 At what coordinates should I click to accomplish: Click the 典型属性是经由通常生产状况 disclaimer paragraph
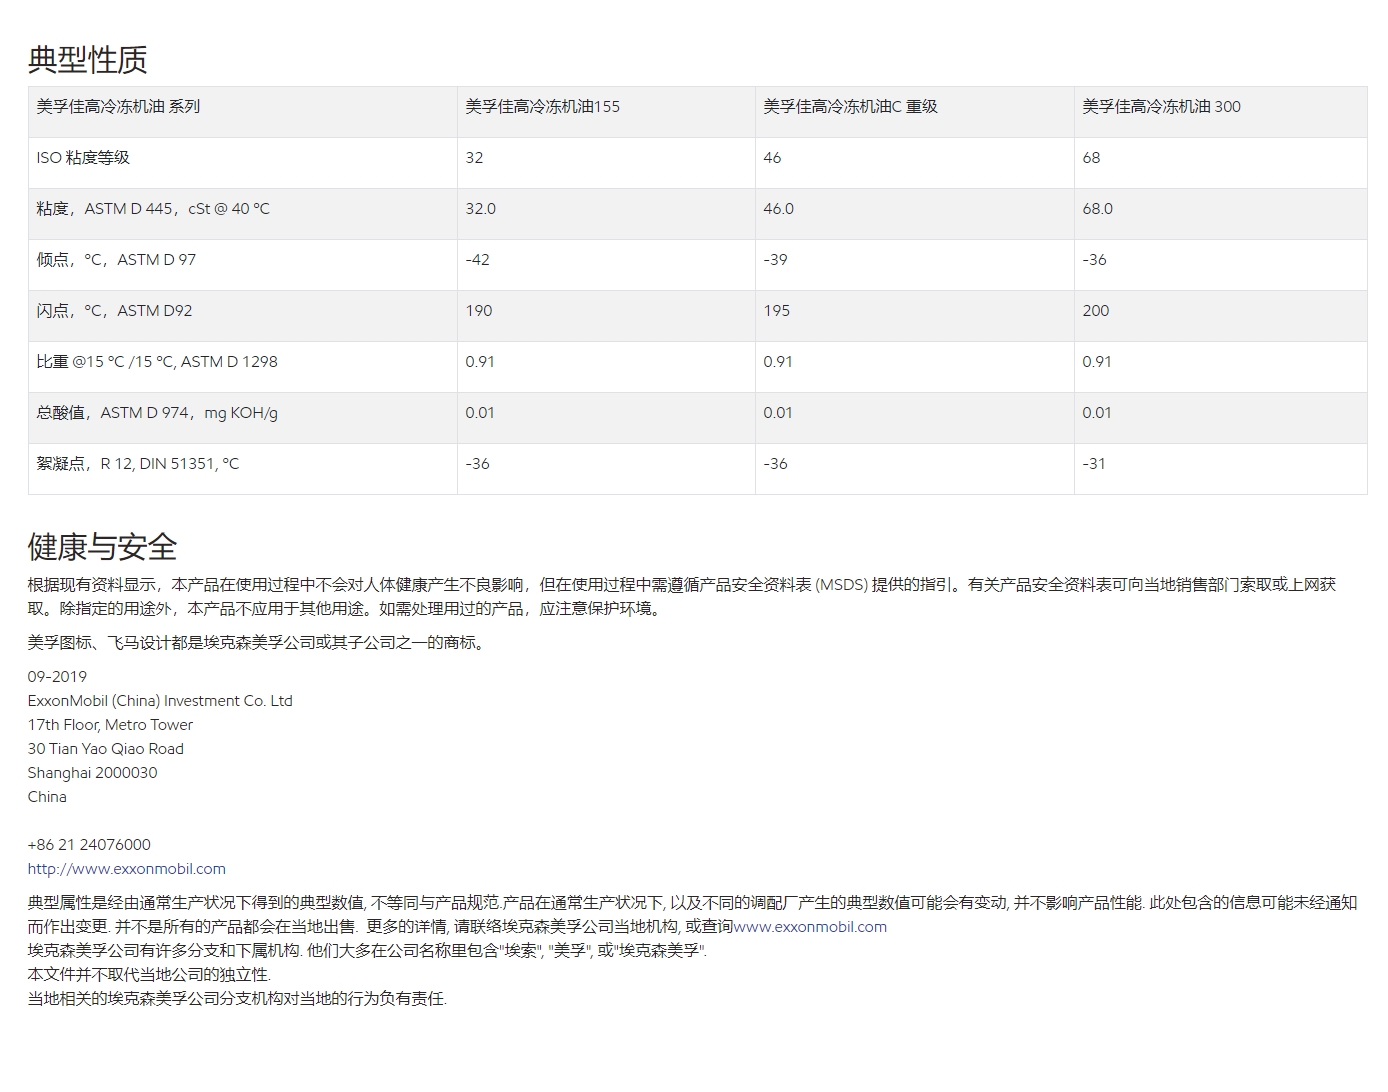coord(692,915)
